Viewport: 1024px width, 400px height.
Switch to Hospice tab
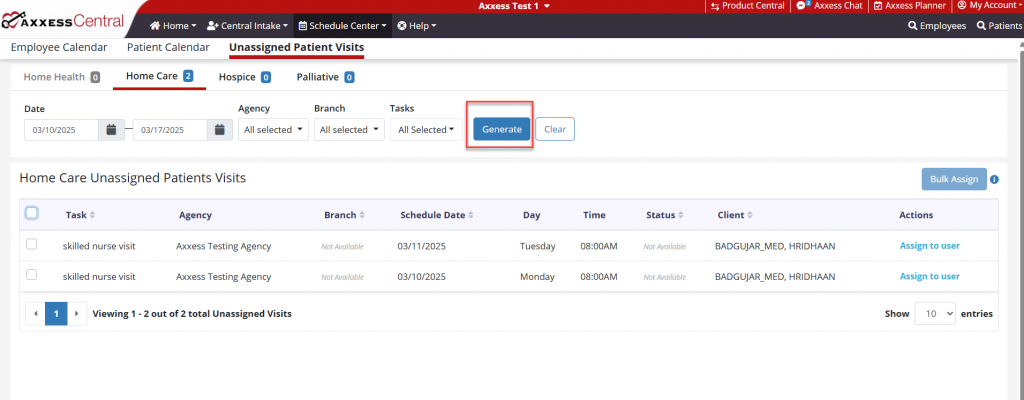point(245,77)
